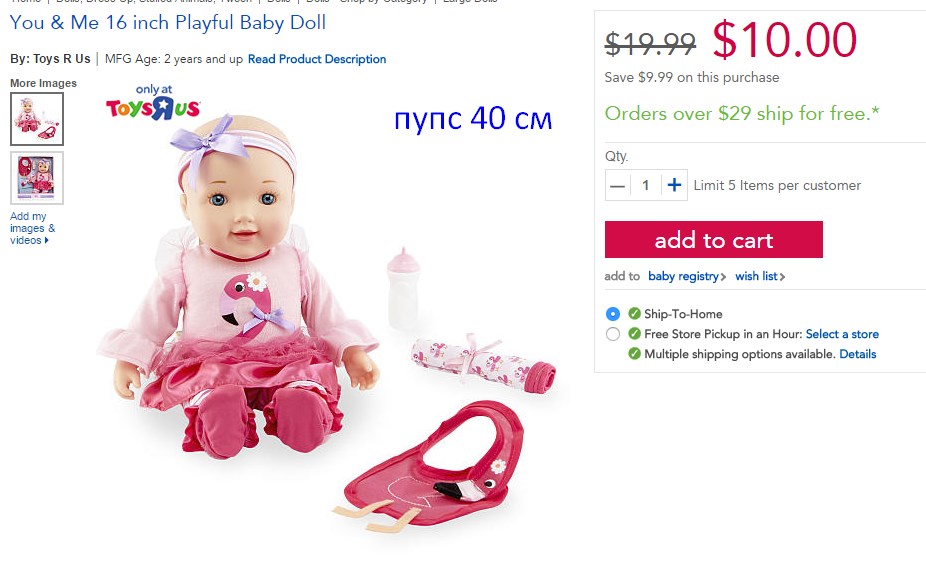Select the Ship-To-Home radio option
Image resolution: width=926 pixels, height=573 pixels.
pyautogui.click(x=613, y=314)
